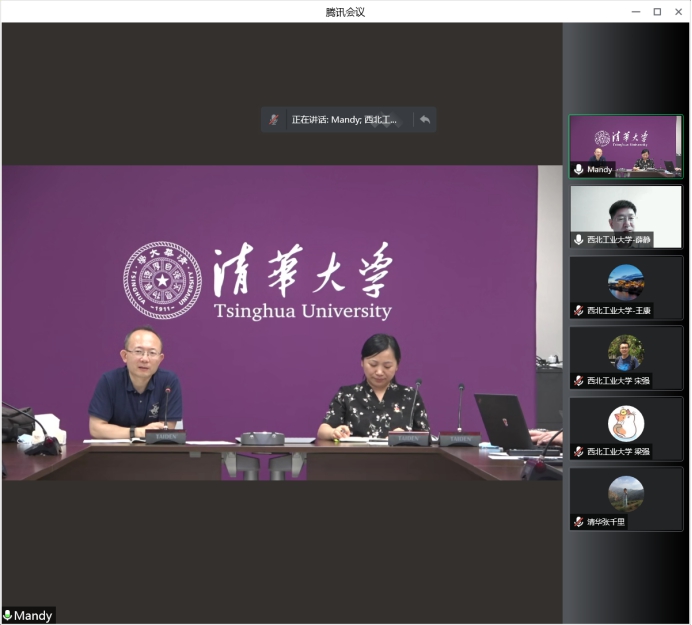Click the muted microphone icon in speaking bar

[x=274, y=120]
